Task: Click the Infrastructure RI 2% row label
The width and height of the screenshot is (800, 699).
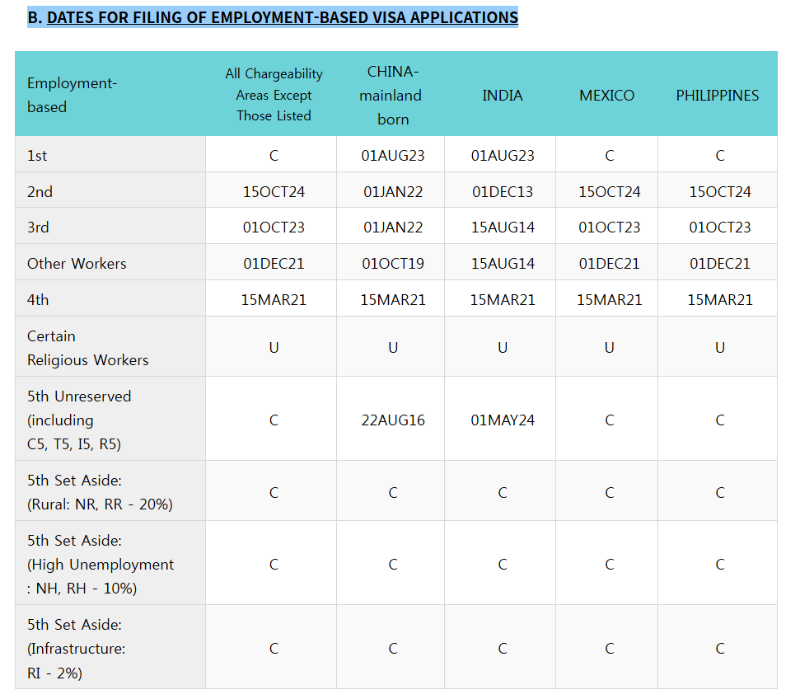Action: point(77,648)
